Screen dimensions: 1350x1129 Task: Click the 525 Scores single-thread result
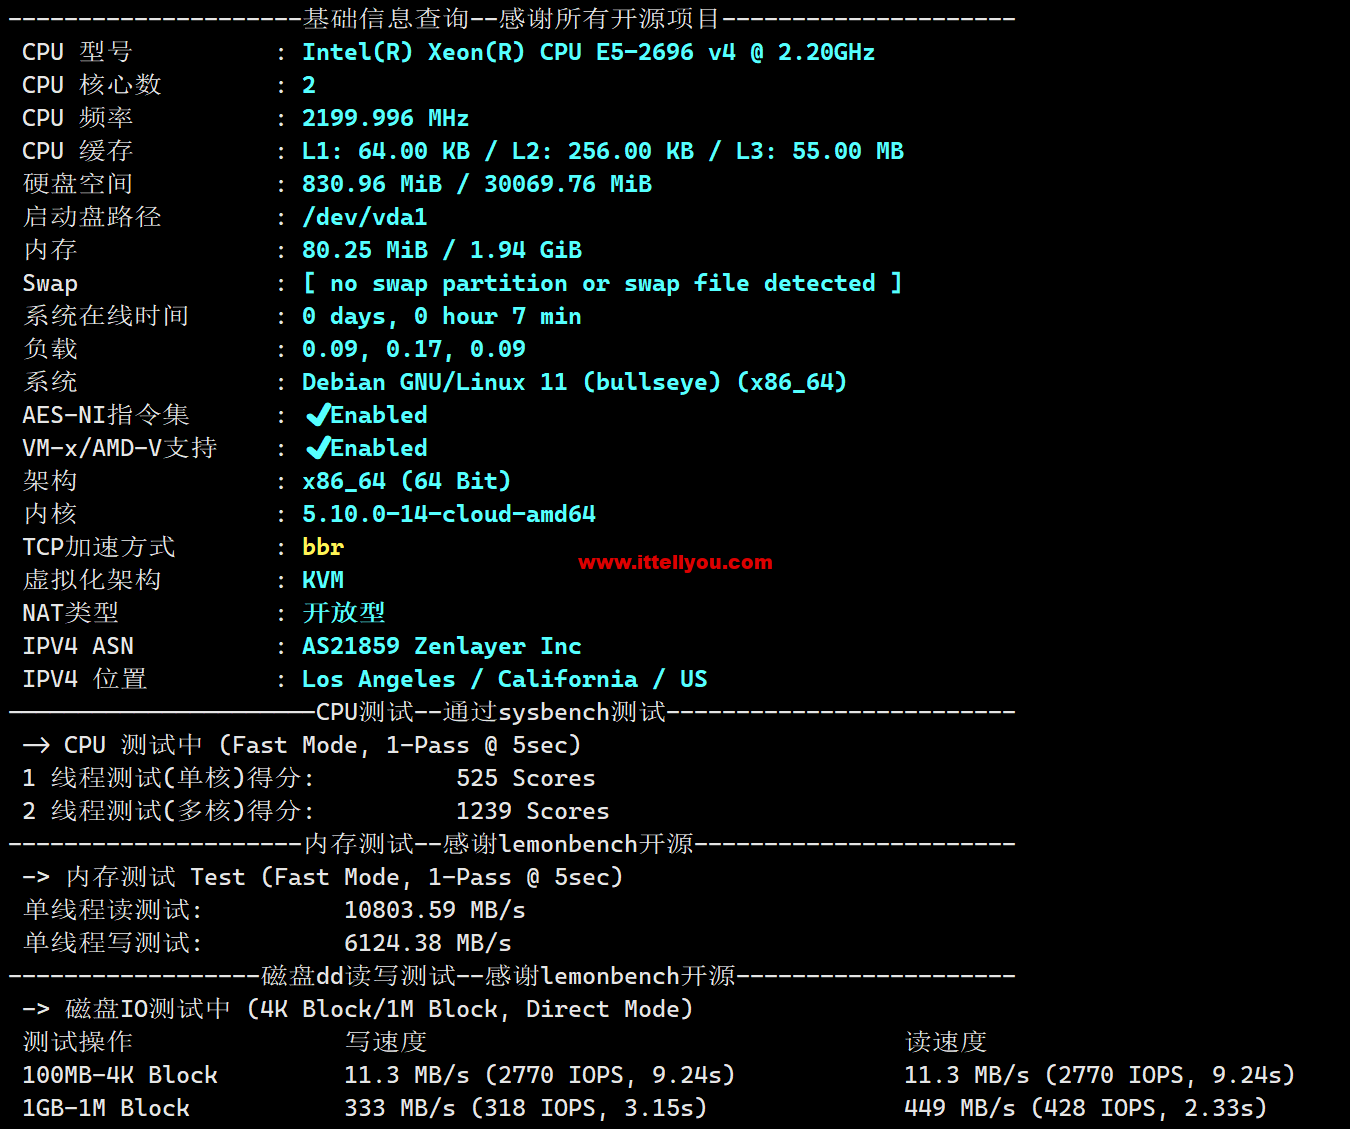coord(526,778)
